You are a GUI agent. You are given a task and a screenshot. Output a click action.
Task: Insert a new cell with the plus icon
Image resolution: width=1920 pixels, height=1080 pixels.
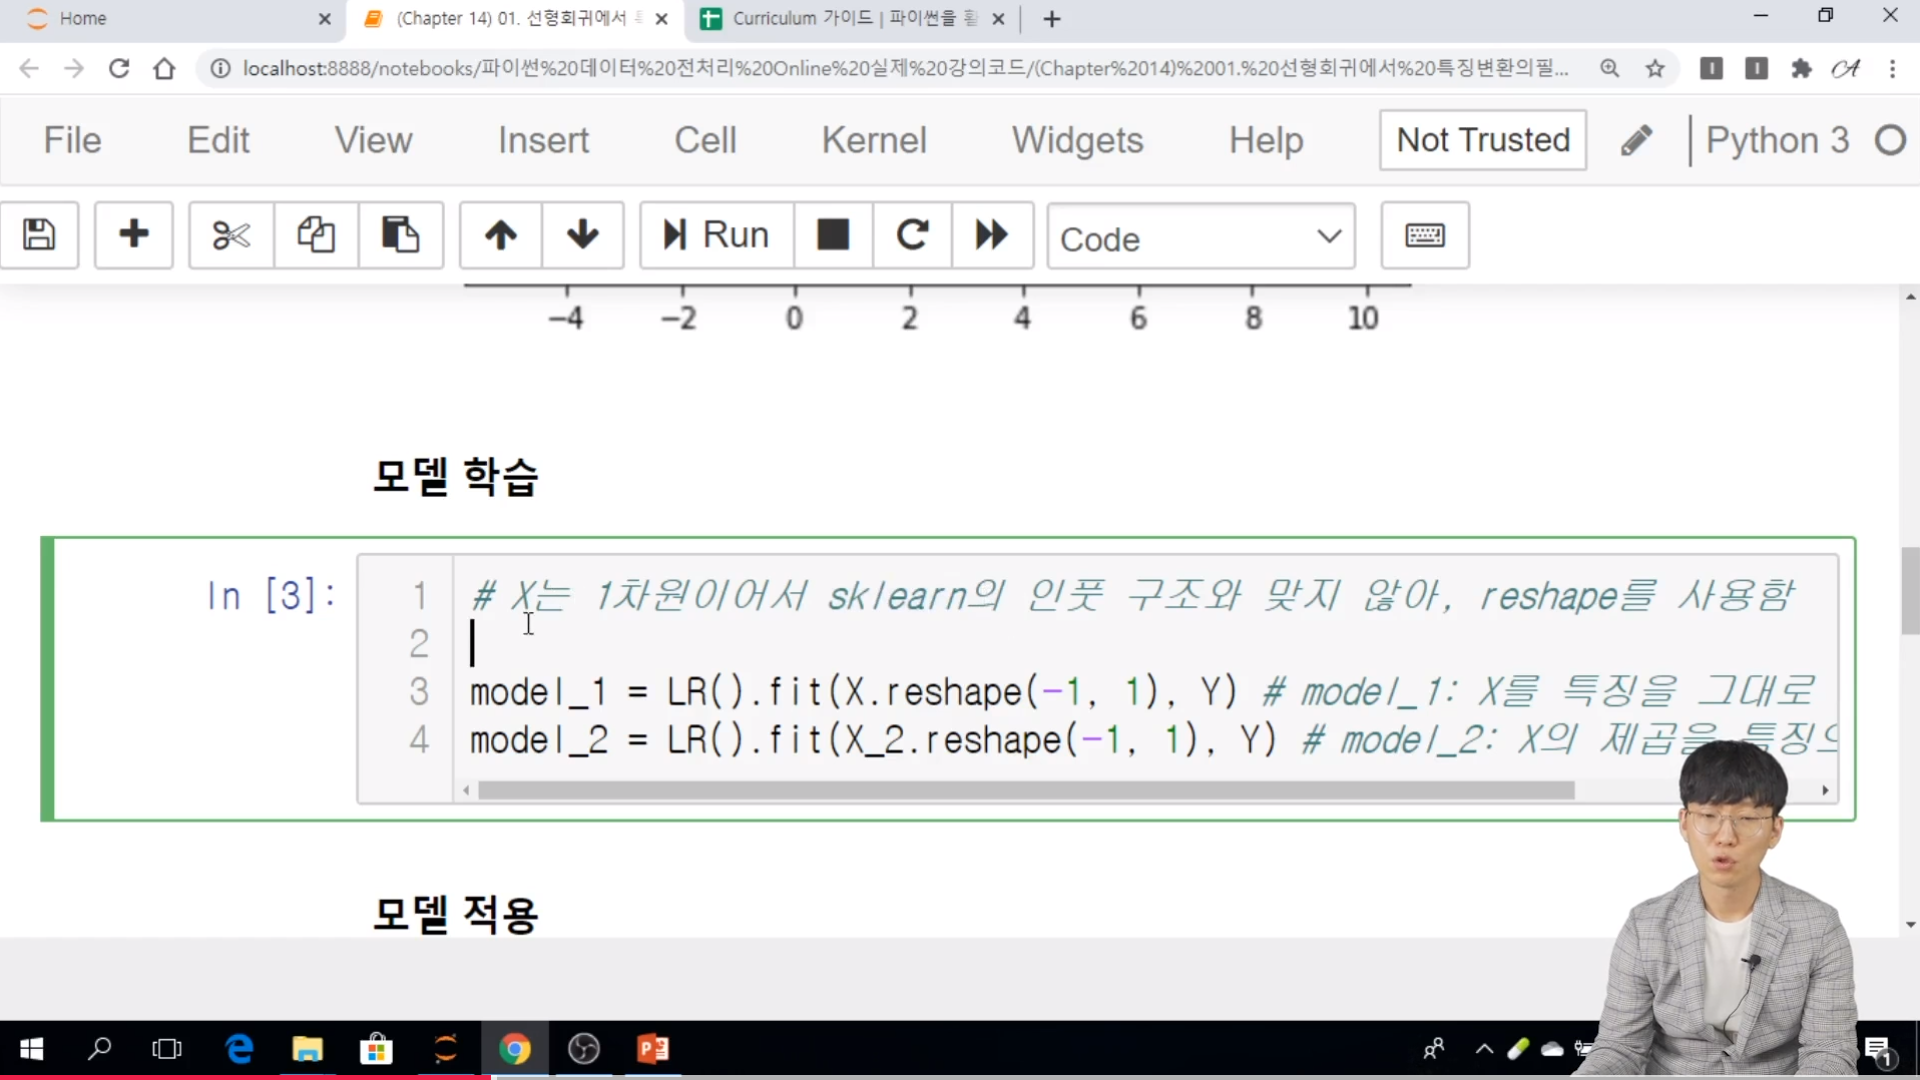point(133,236)
